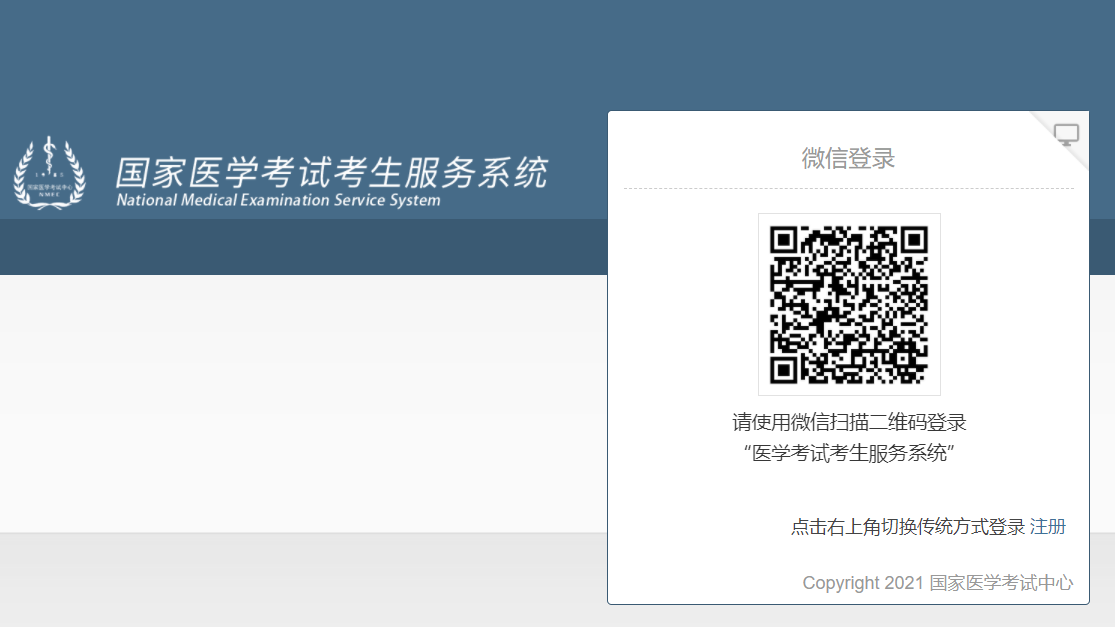This screenshot has width=1115, height=627.
Task: Click the 国家医学考试中心 footer text
Action: click(1001, 583)
